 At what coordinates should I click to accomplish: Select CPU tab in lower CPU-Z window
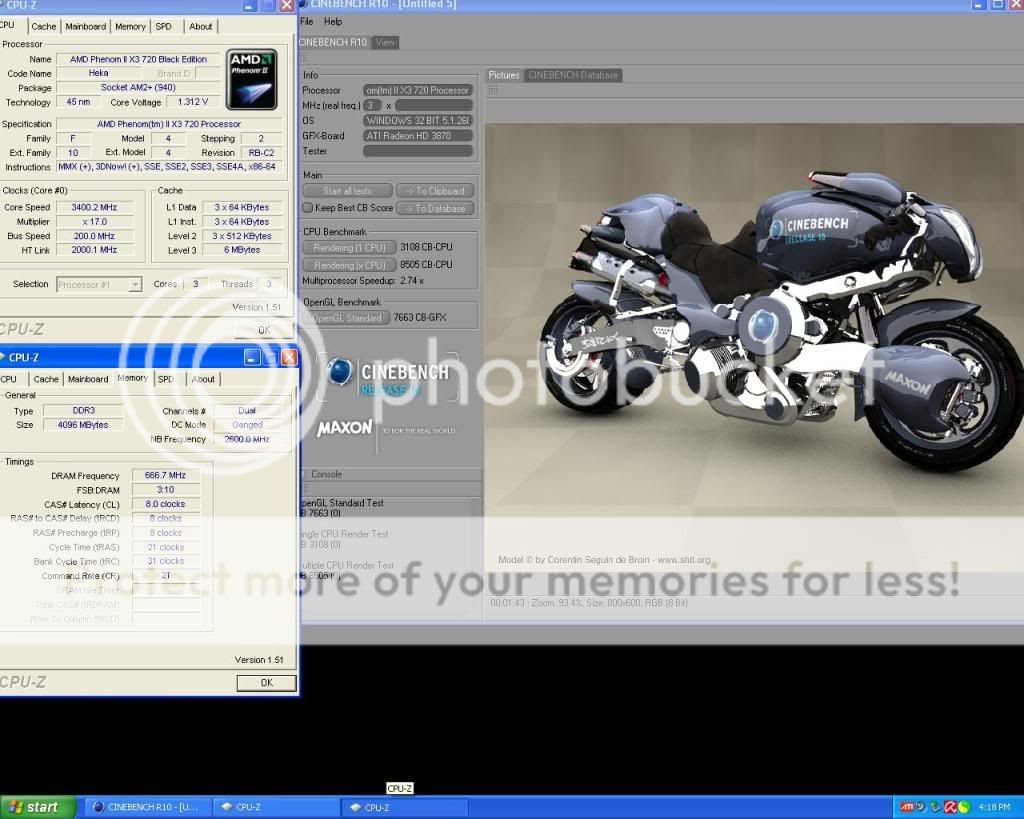(9, 379)
